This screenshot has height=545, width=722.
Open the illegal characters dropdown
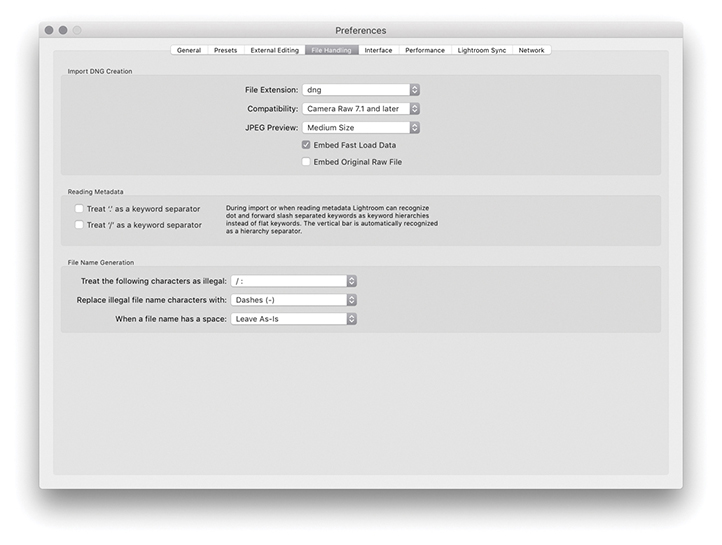point(294,281)
